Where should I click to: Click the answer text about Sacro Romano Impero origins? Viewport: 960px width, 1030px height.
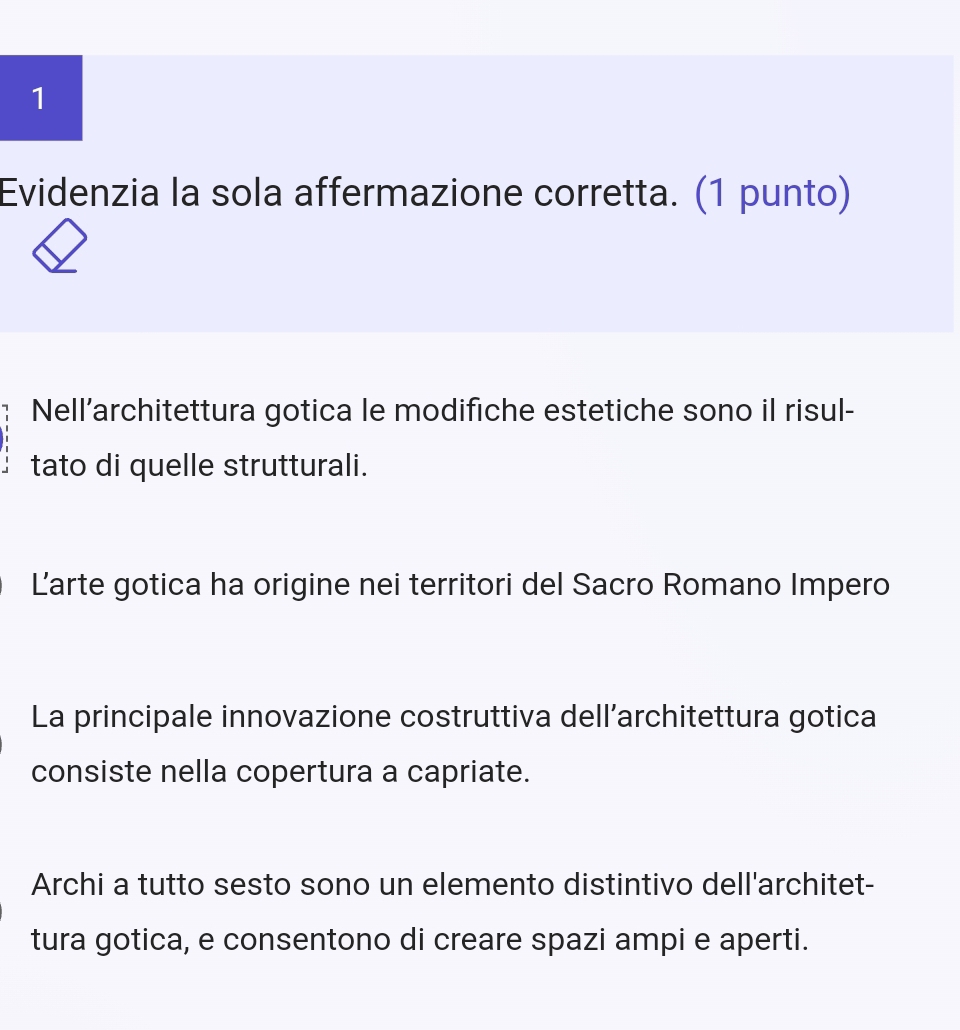tap(460, 584)
